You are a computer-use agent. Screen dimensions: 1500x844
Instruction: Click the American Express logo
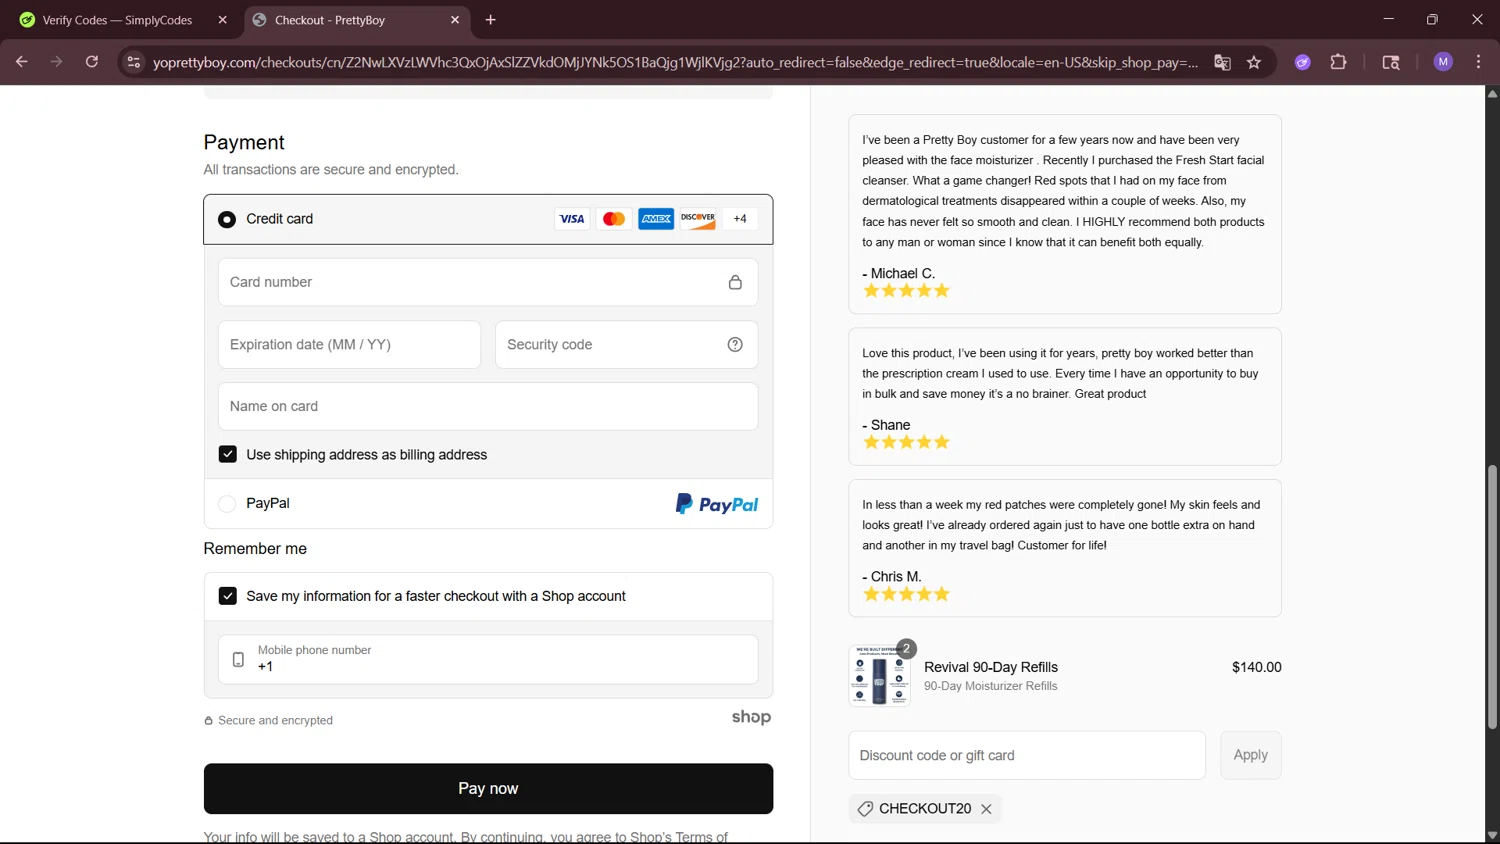coord(656,219)
